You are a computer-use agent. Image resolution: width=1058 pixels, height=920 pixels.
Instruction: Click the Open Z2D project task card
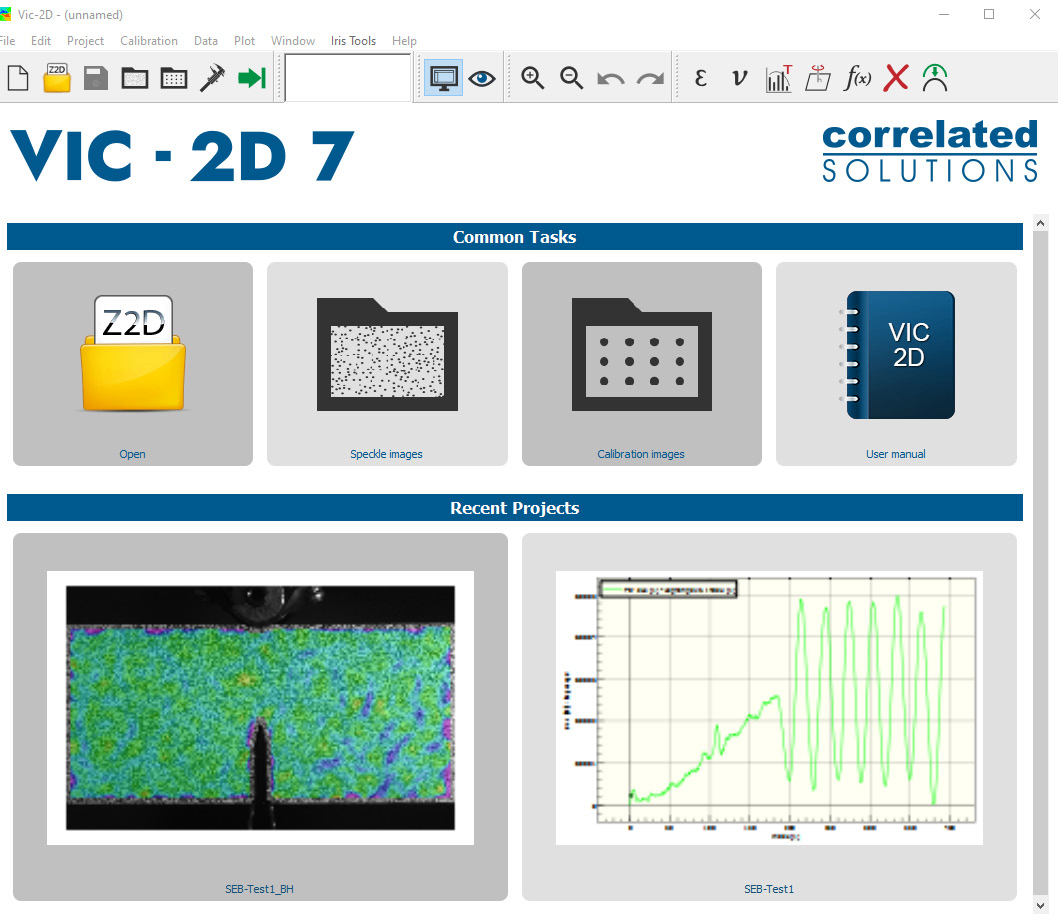coord(133,364)
